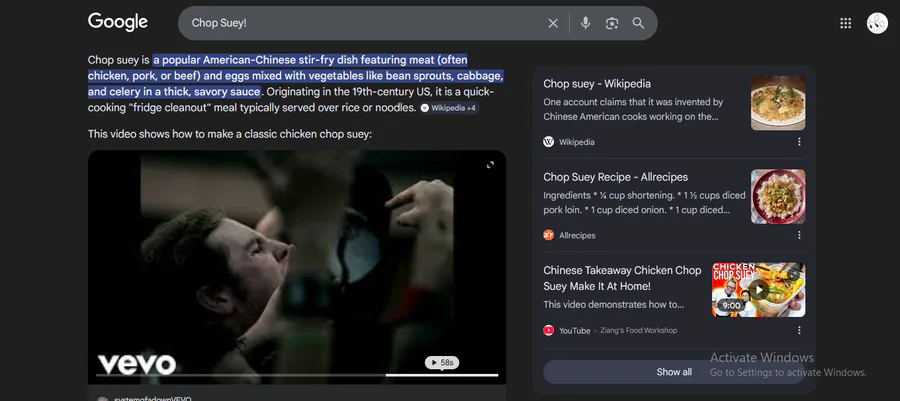Open more options for the Wikipedia result
The height and width of the screenshot is (401, 900).
[799, 142]
